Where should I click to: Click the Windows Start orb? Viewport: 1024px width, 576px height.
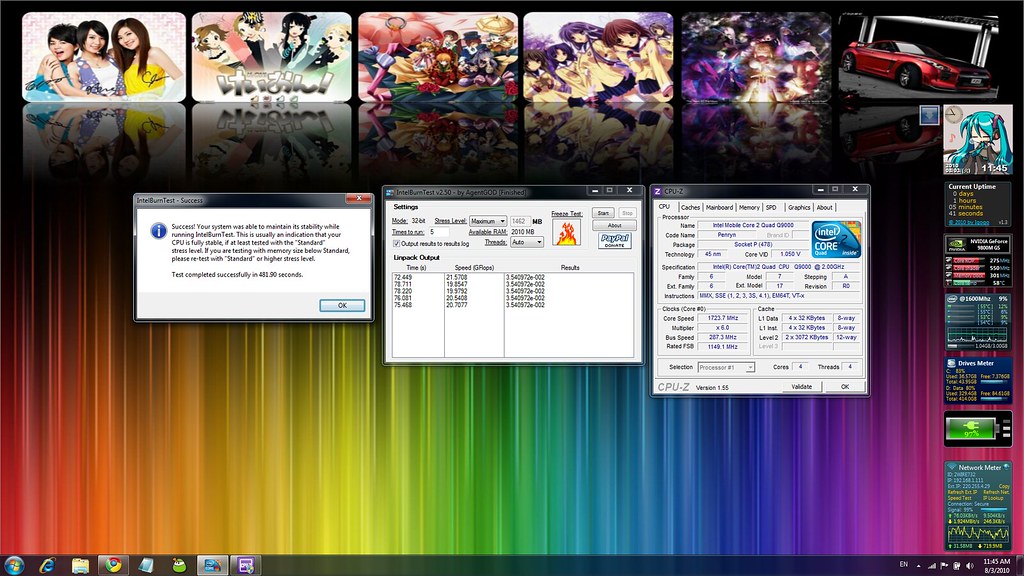[13, 565]
